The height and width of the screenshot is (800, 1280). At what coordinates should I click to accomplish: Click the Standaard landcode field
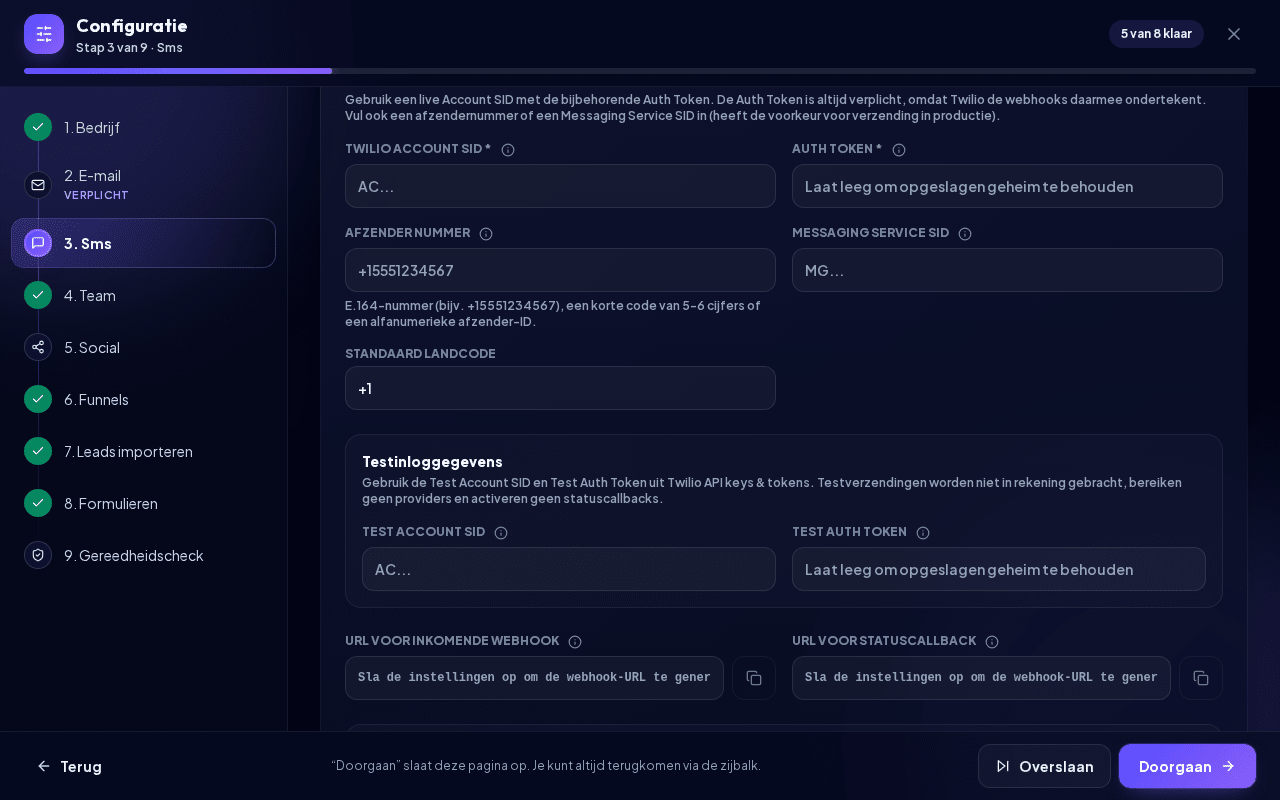[560, 388]
